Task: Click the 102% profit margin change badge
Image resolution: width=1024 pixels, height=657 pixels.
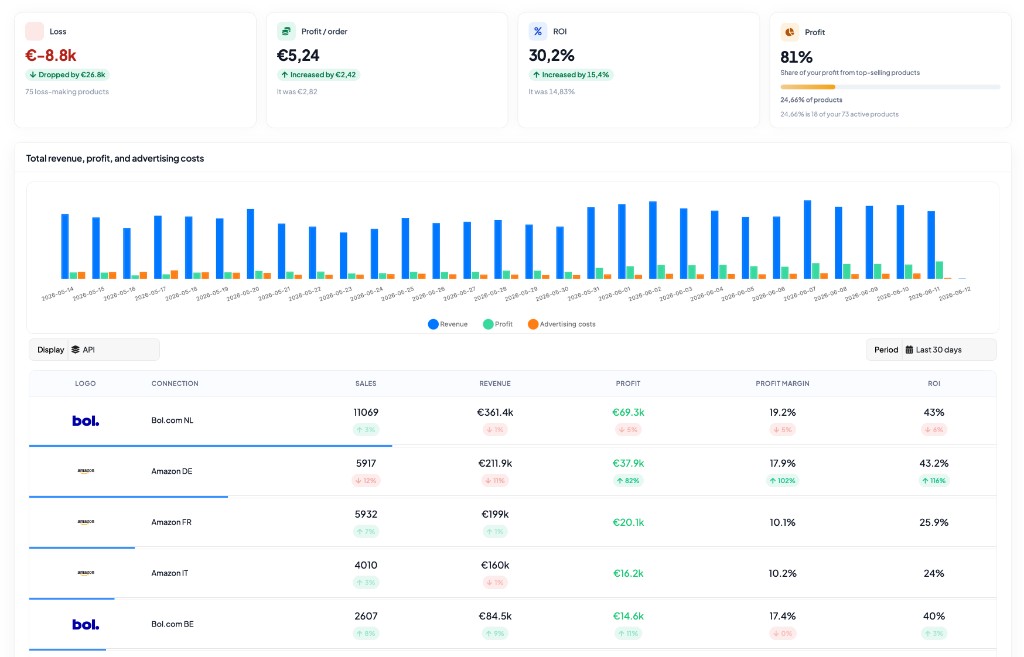Action: (x=782, y=481)
